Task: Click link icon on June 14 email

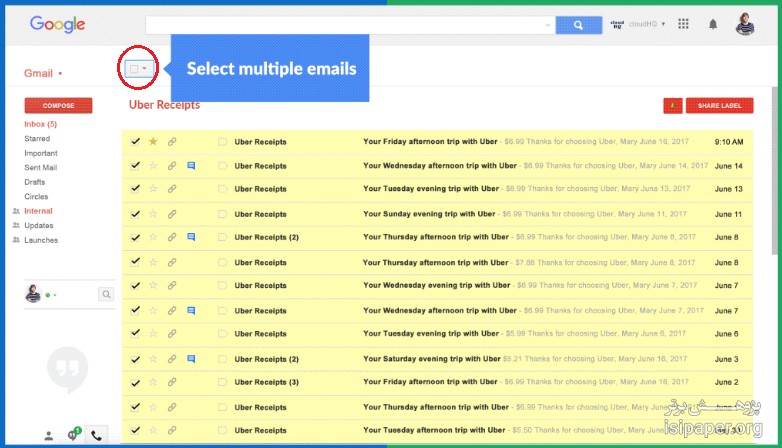Action: pos(172,166)
